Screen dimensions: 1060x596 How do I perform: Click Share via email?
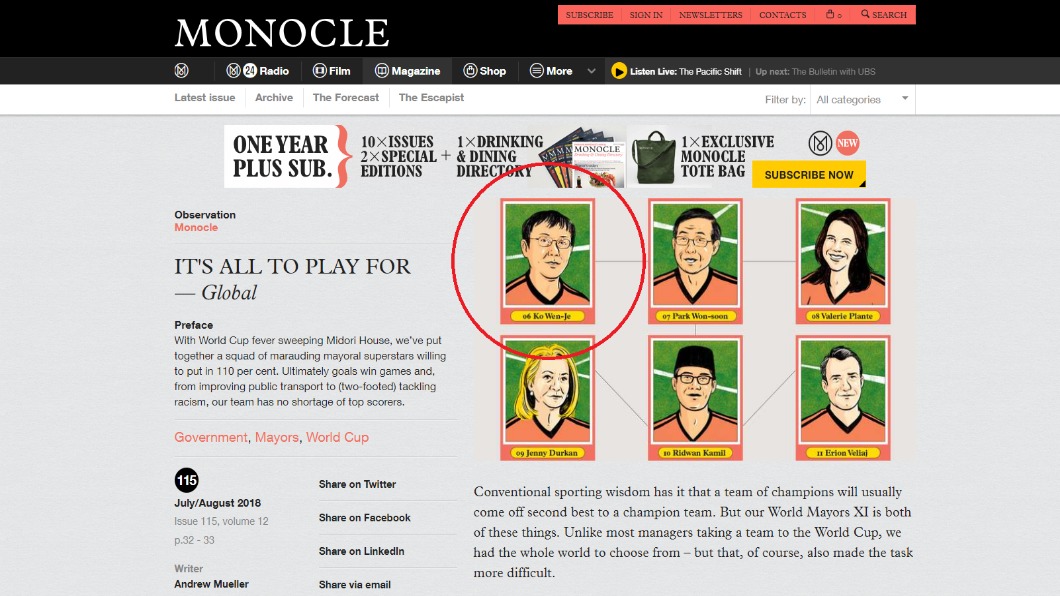pyautogui.click(x=355, y=585)
